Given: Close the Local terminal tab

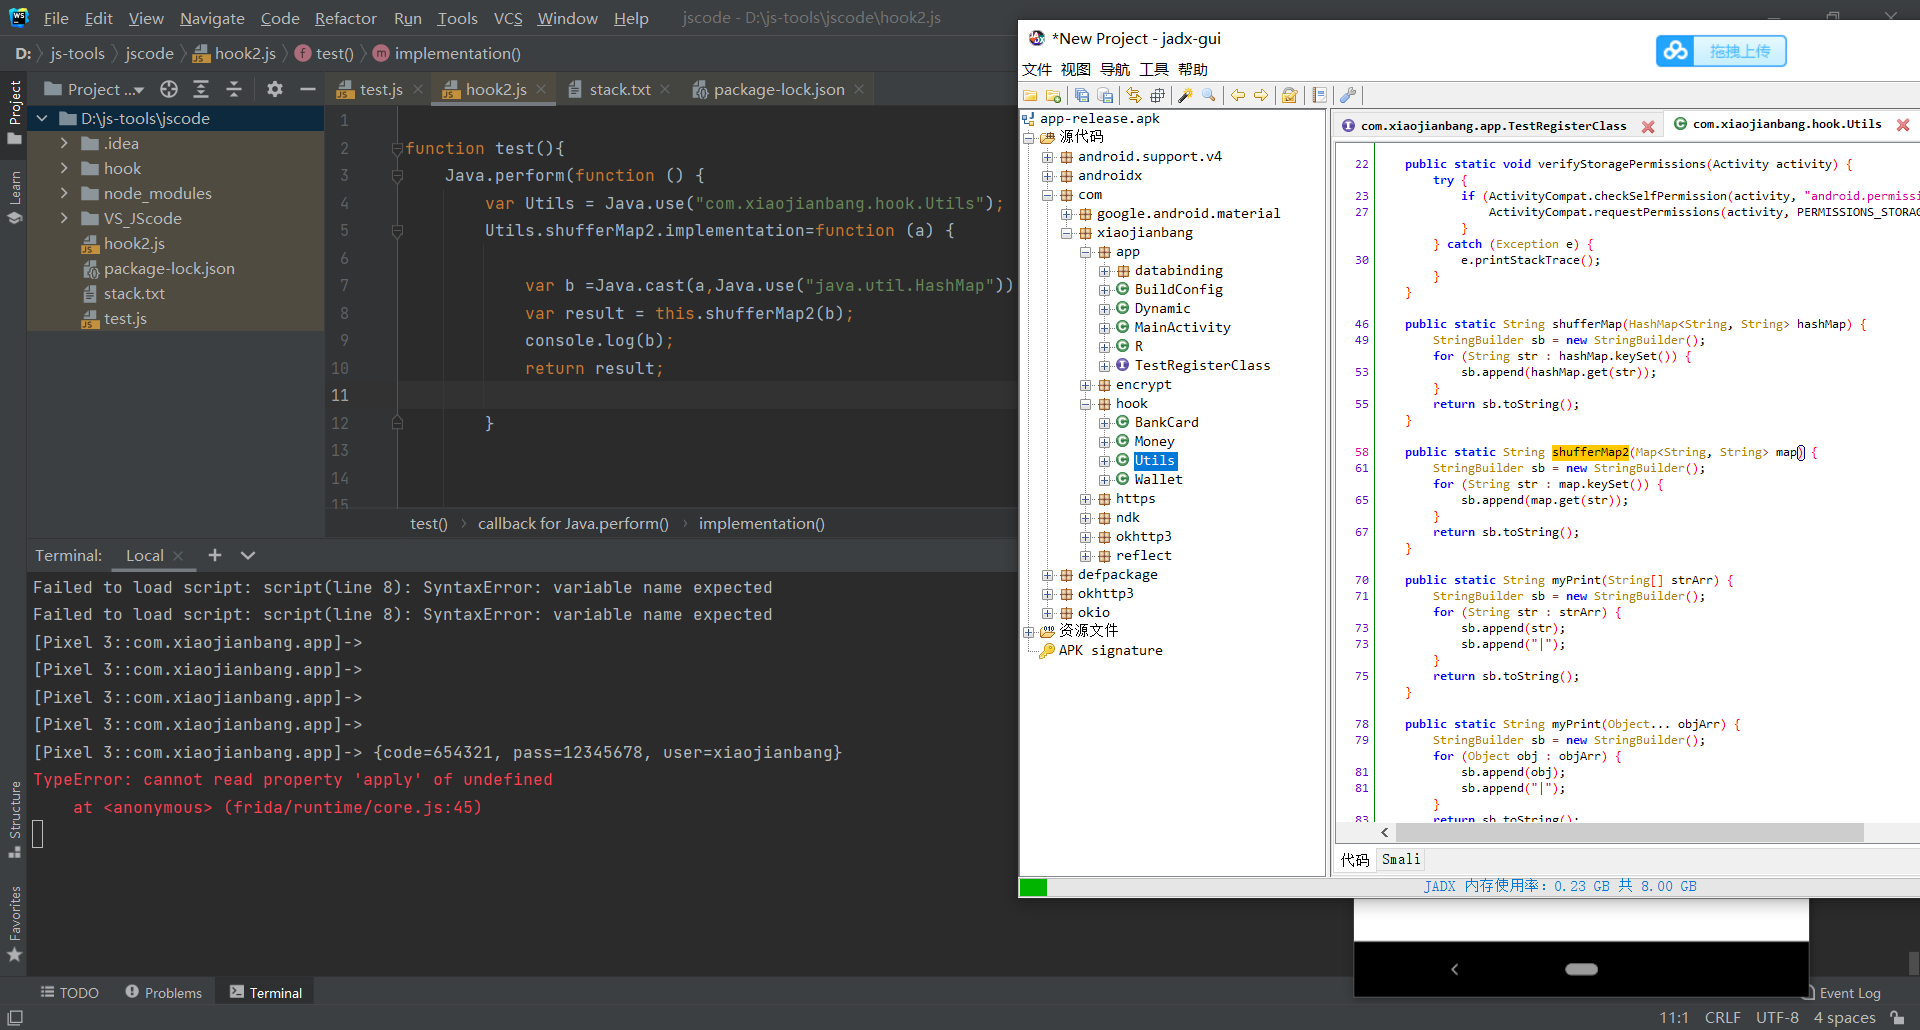Looking at the screenshot, I should pos(178,556).
